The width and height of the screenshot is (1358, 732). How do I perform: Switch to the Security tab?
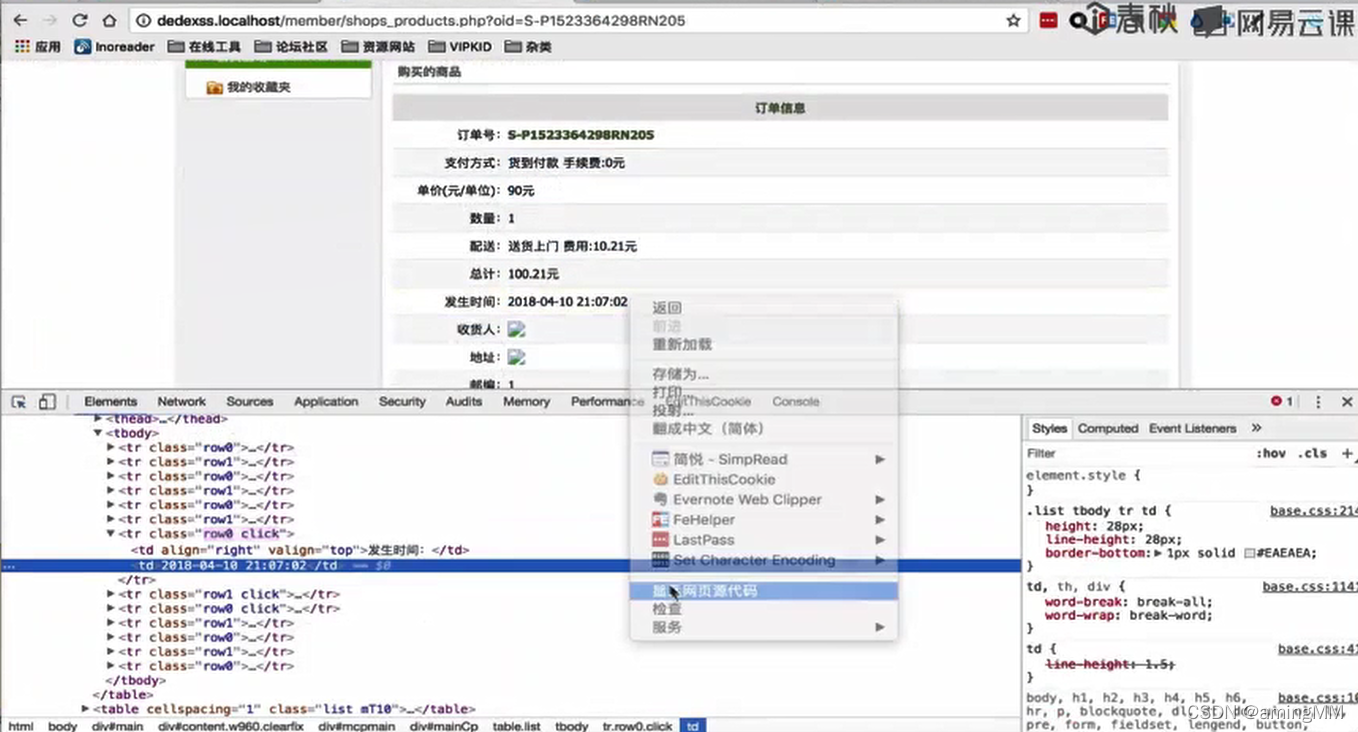click(402, 401)
